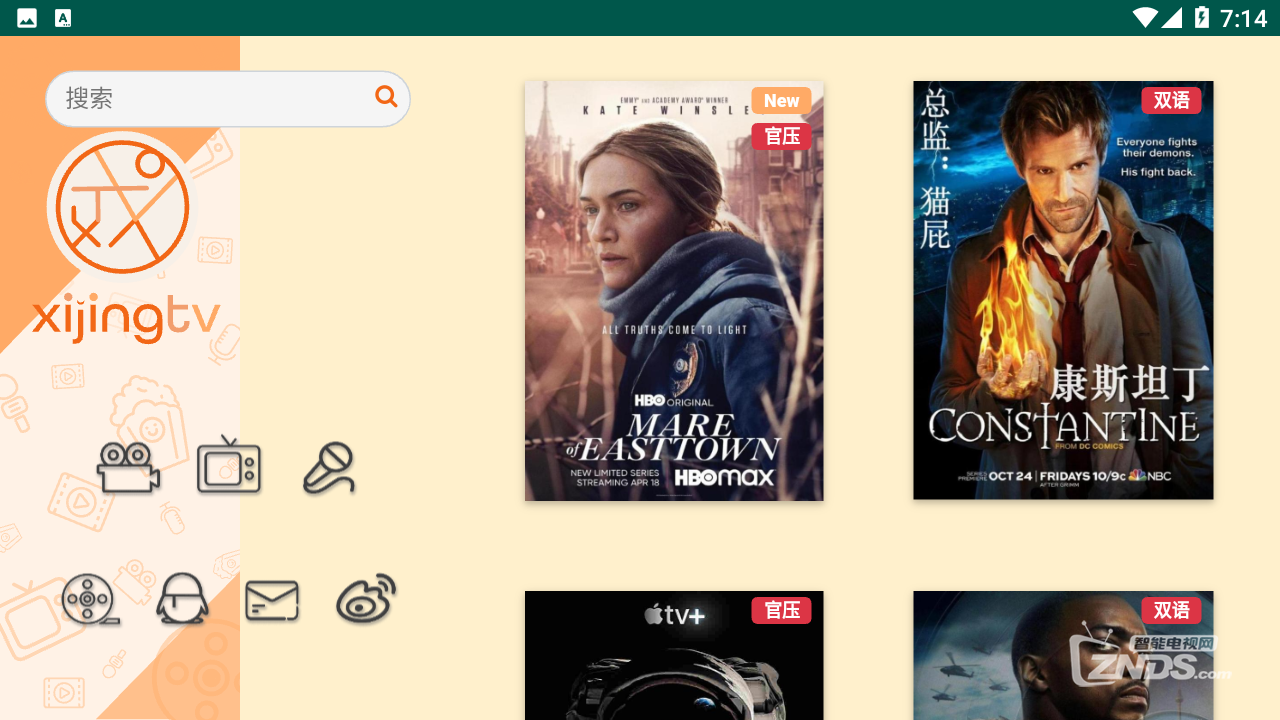
Task: Open the Apple TV+ astronaut poster
Action: [x=674, y=655]
